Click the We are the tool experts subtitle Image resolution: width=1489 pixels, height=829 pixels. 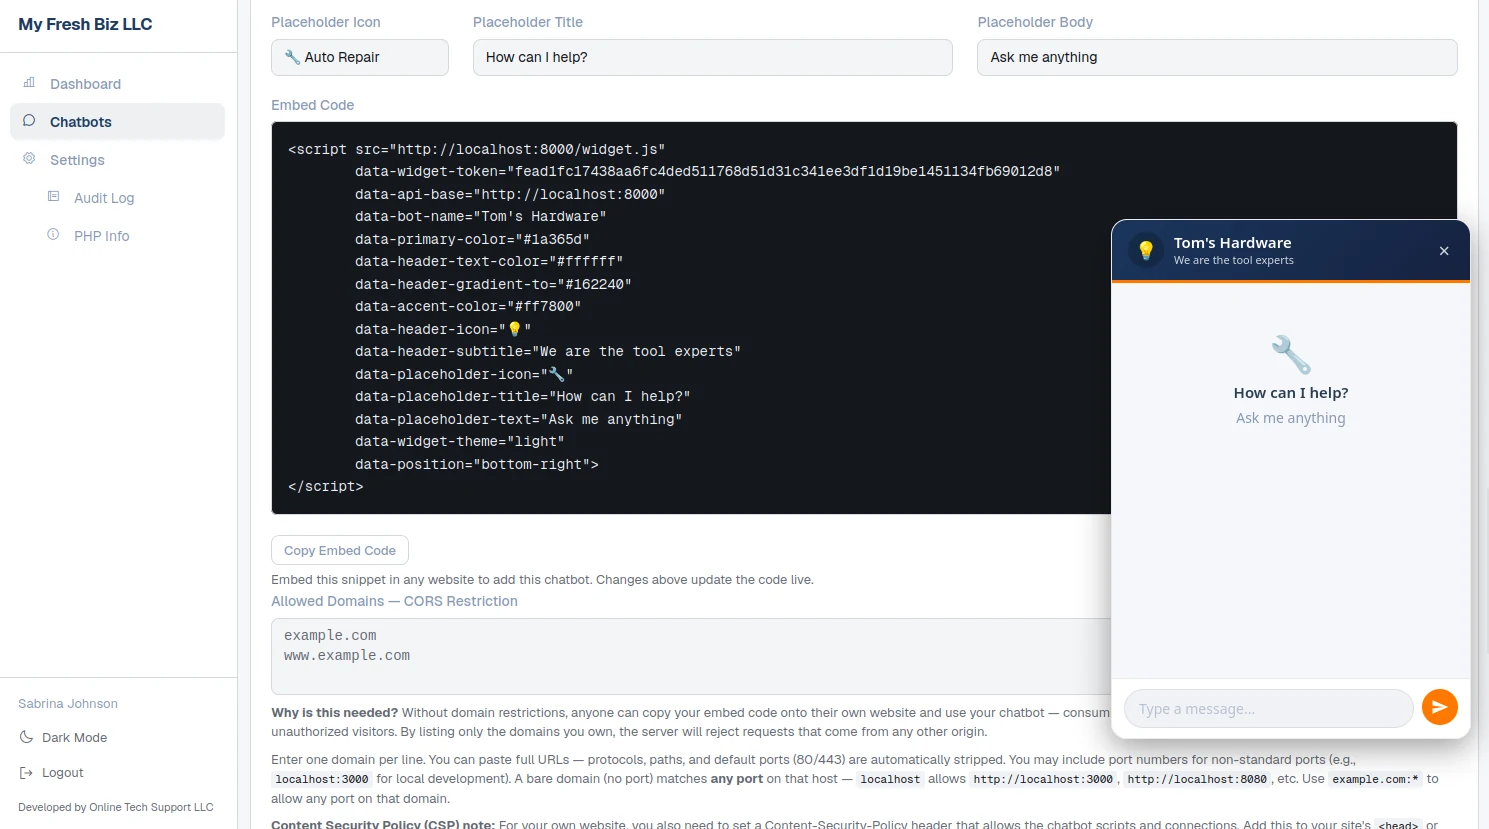1233,260
